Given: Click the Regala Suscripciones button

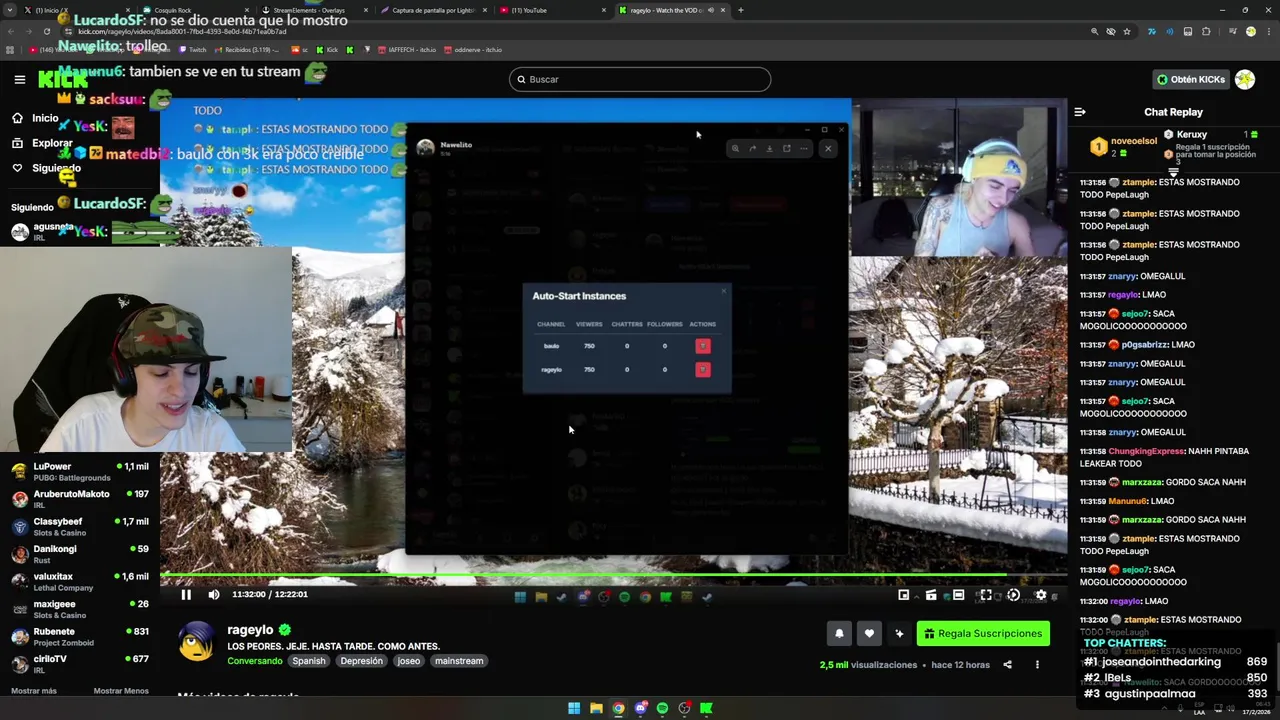Looking at the screenshot, I should [984, 633].
